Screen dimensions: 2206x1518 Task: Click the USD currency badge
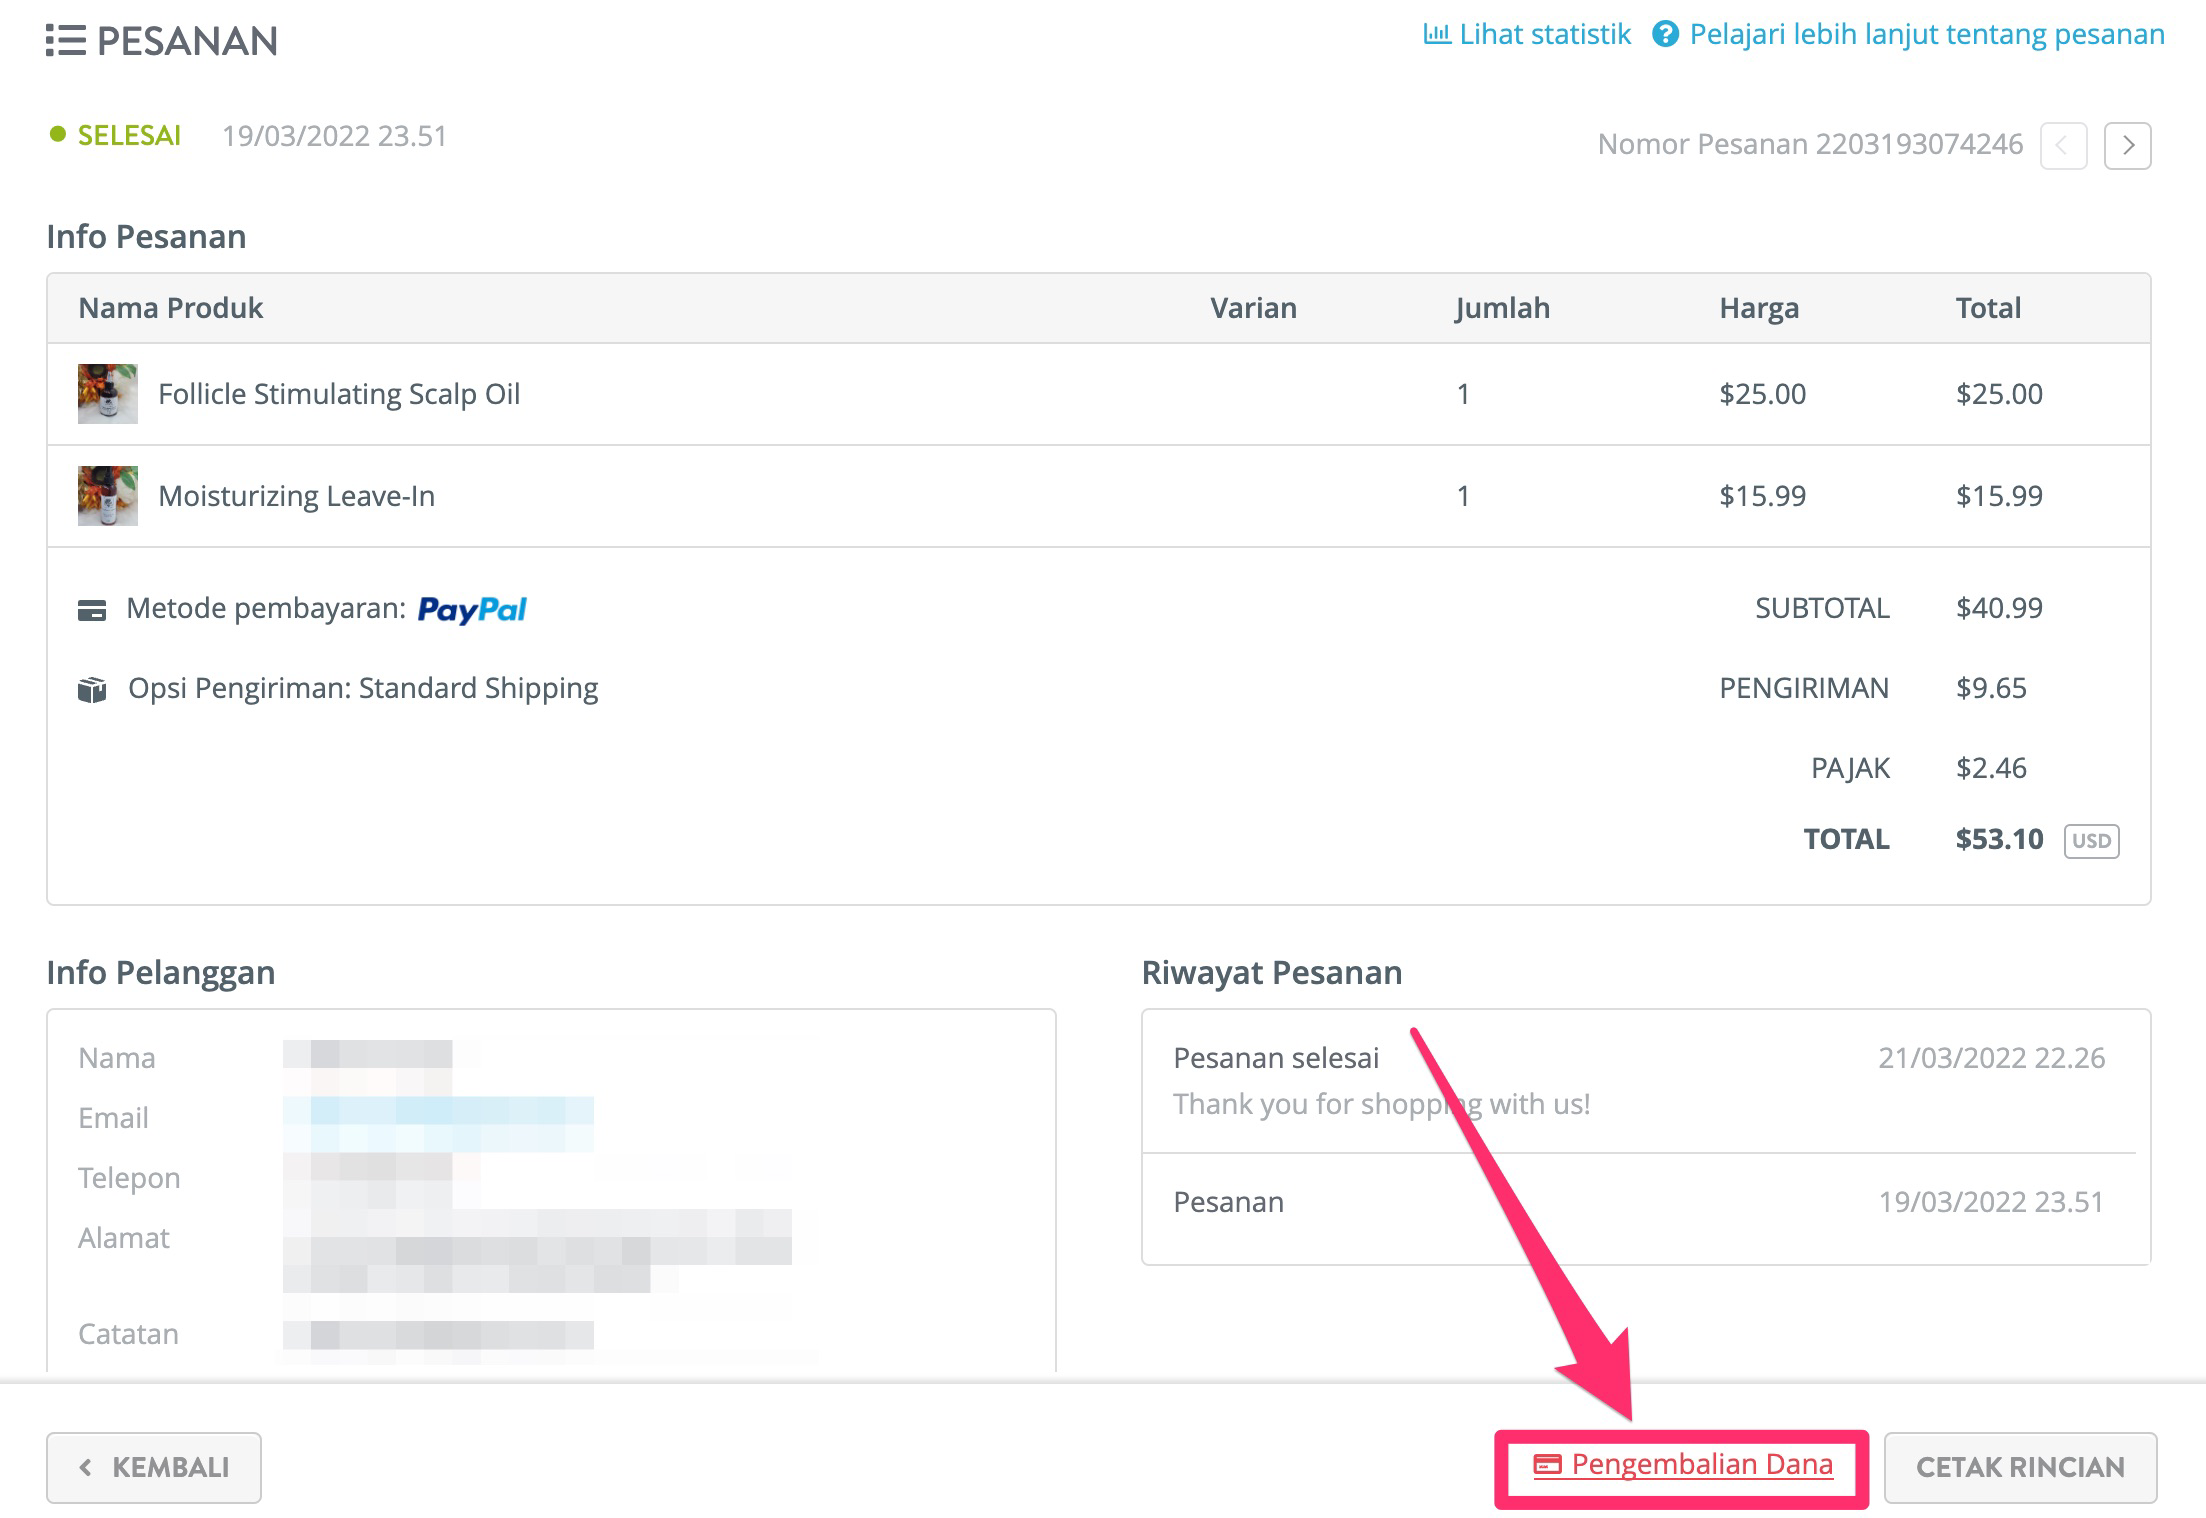click(2091, 840)
